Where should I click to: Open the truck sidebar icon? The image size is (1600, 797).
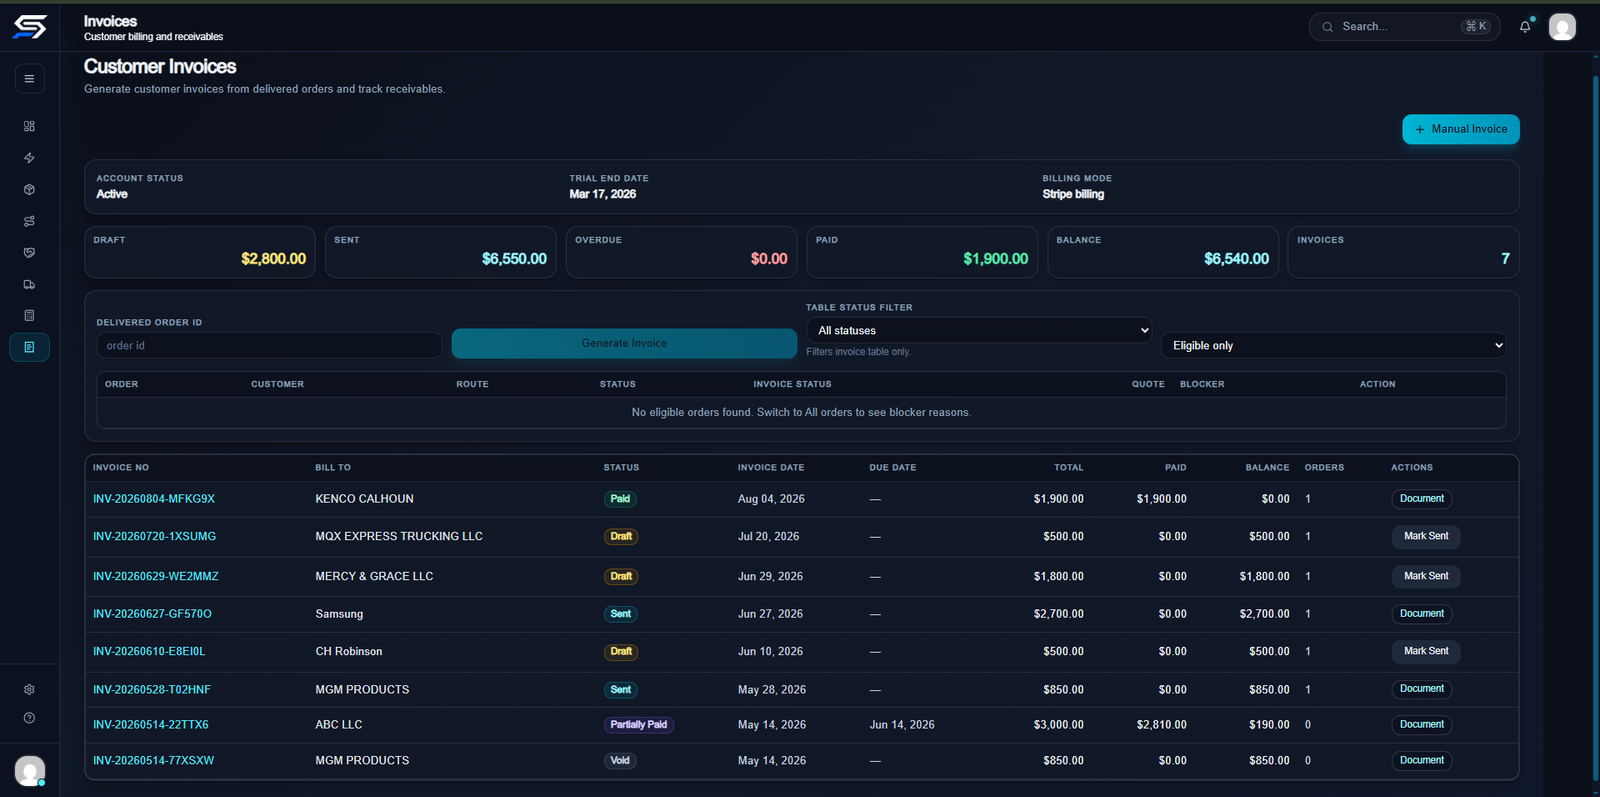coord(29,284)
